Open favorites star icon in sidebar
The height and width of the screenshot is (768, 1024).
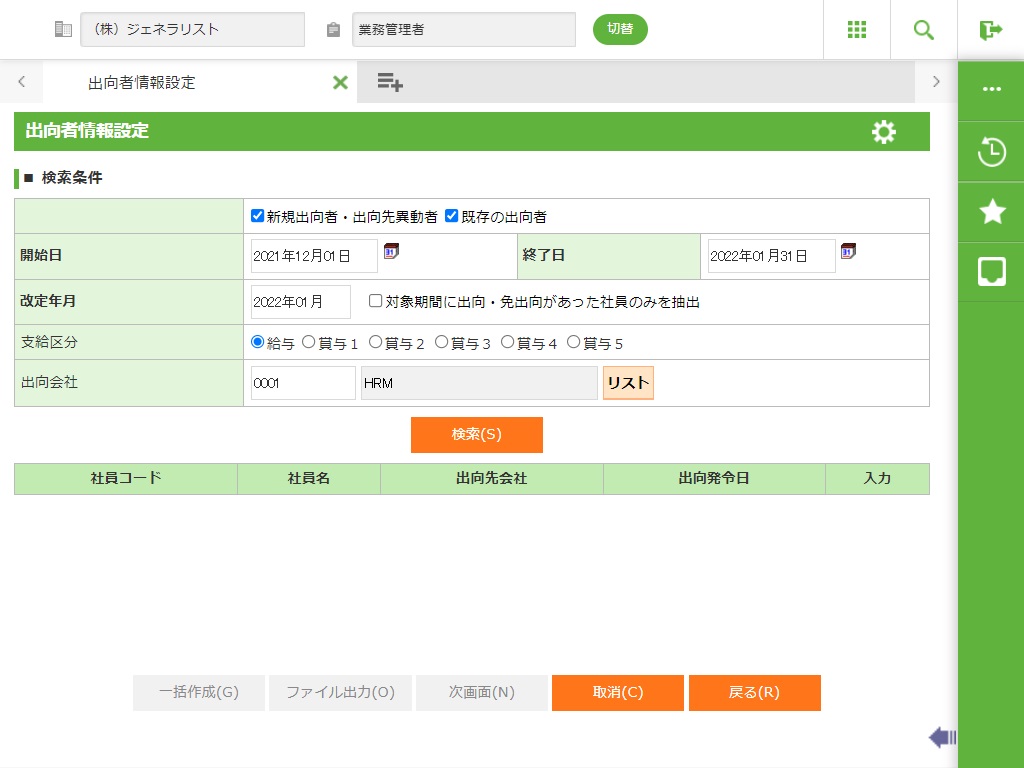(x=991, y=211)
